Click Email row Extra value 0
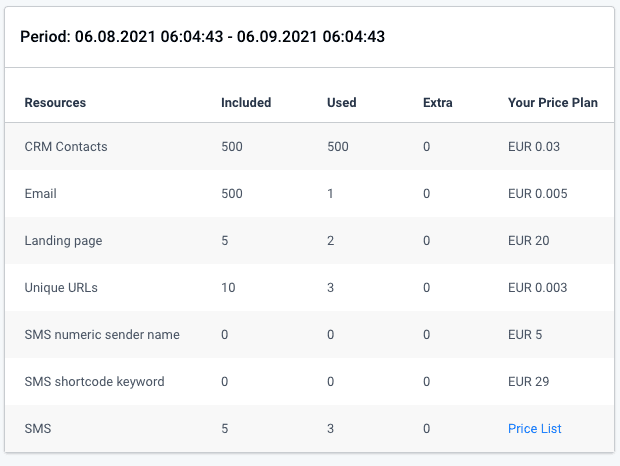 (x=427, y=194)
